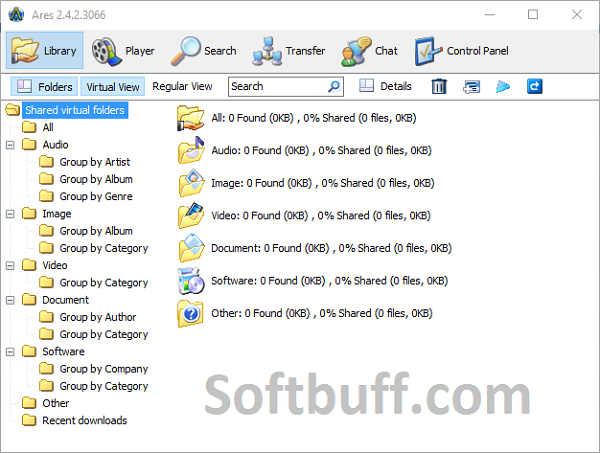The height and width of the screenshot is (453, 600).
Task: Click the Other question mark folder icon
Action: [x=190, y=314]
